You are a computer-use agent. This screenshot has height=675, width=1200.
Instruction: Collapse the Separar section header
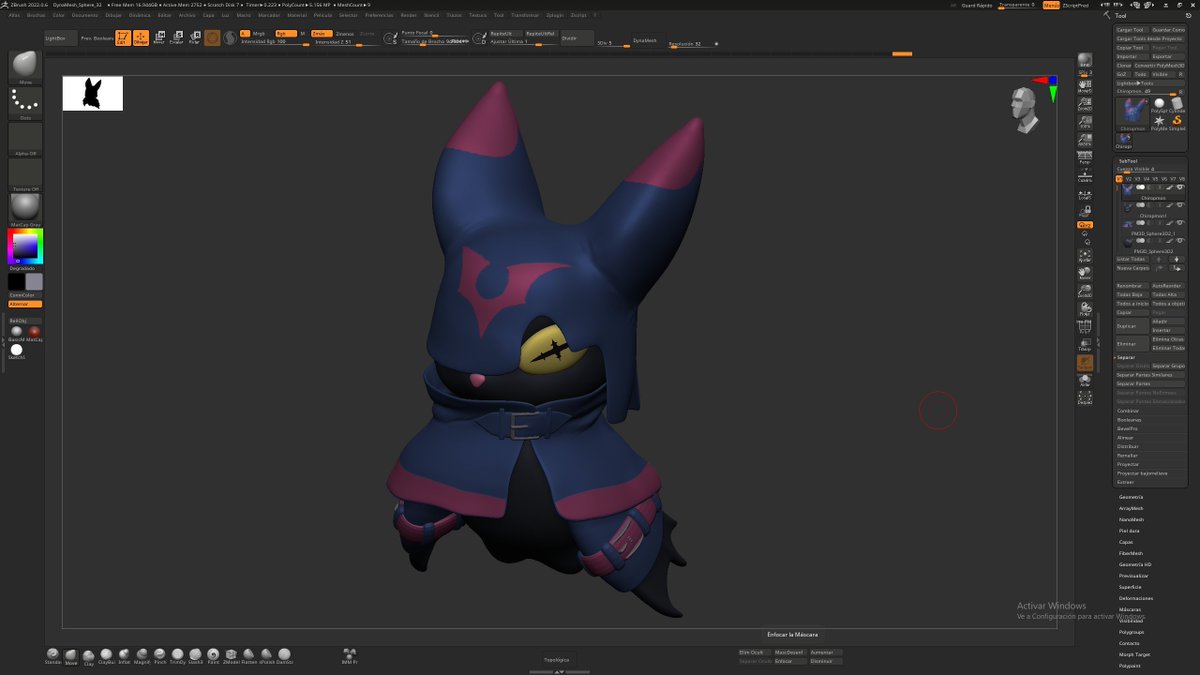(1126, 357)
